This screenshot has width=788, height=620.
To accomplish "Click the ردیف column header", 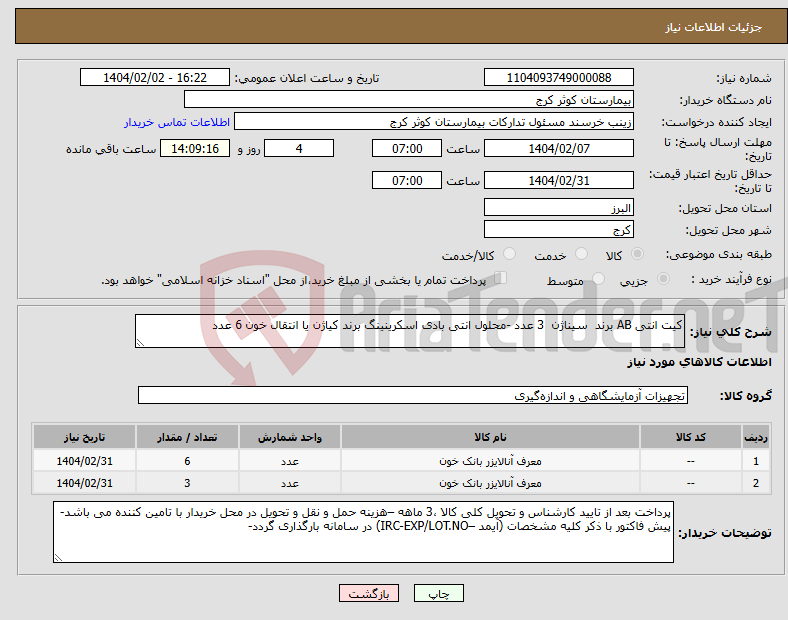I will (756, 437).
